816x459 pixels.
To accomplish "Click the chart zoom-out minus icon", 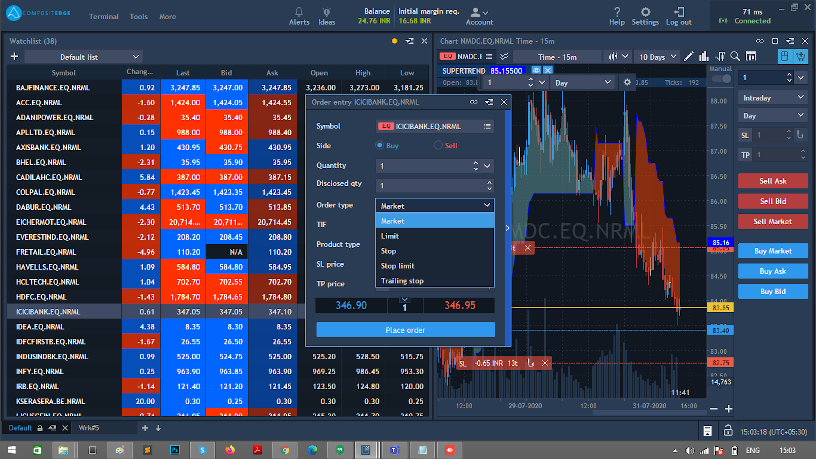I will pyautogui.click(x=714, y=409).
